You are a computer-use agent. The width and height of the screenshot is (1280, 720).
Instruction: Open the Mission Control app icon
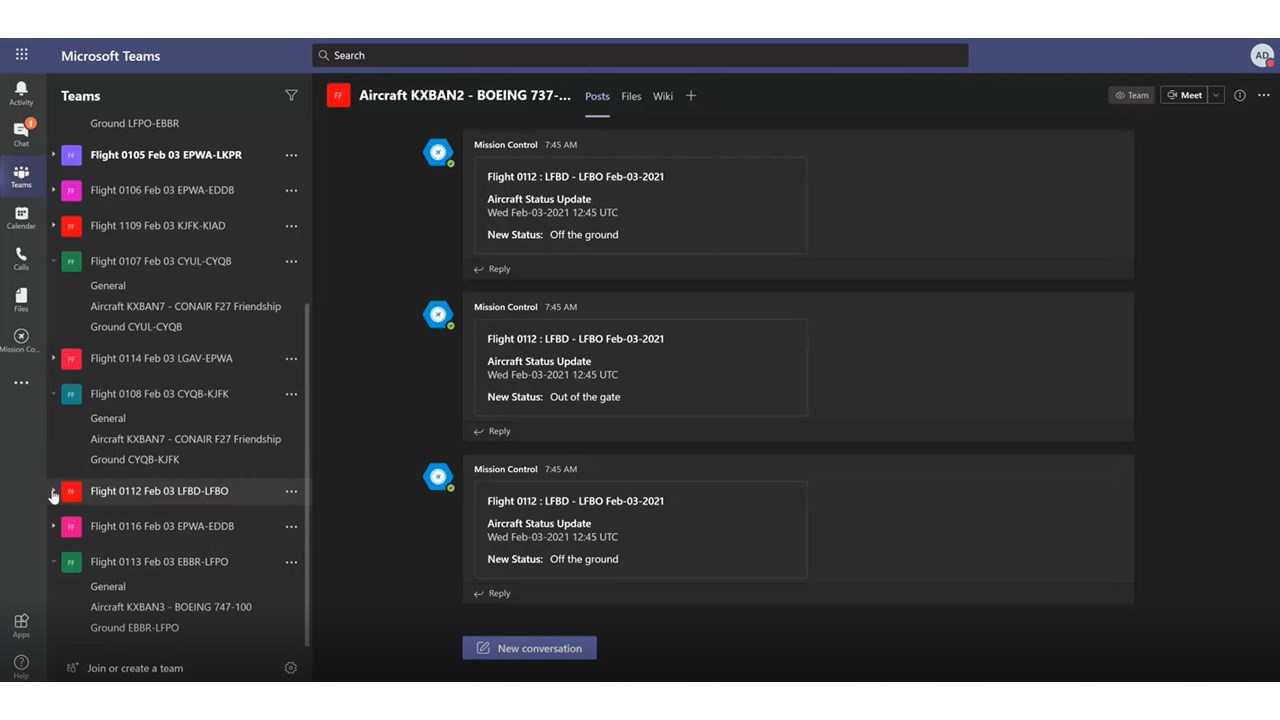point(21,340)
